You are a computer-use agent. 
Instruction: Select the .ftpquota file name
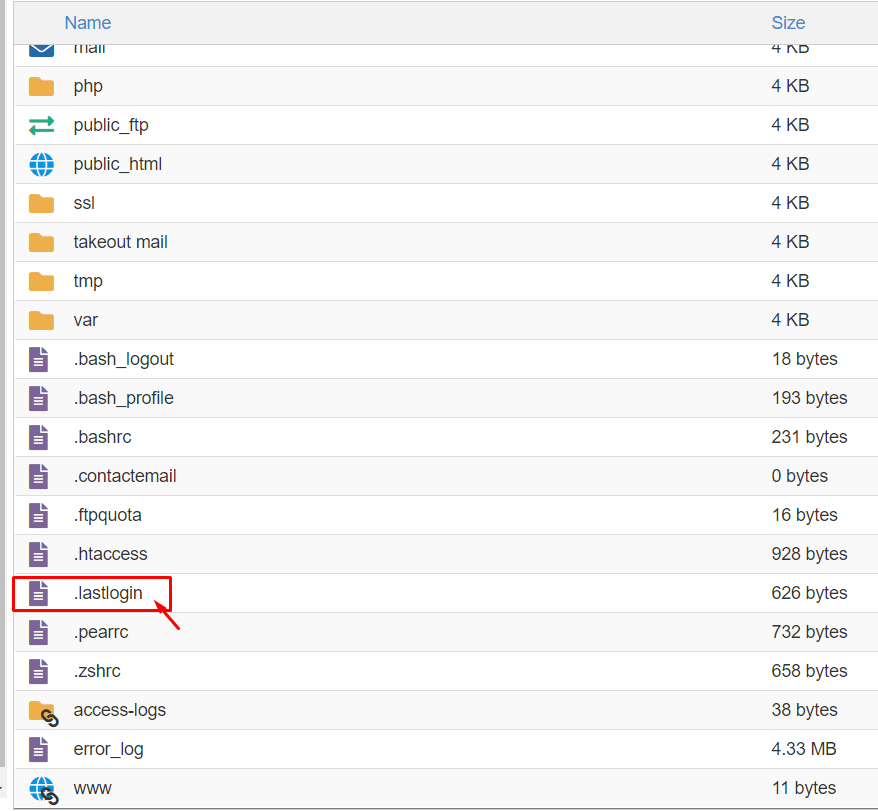point(107,515)
